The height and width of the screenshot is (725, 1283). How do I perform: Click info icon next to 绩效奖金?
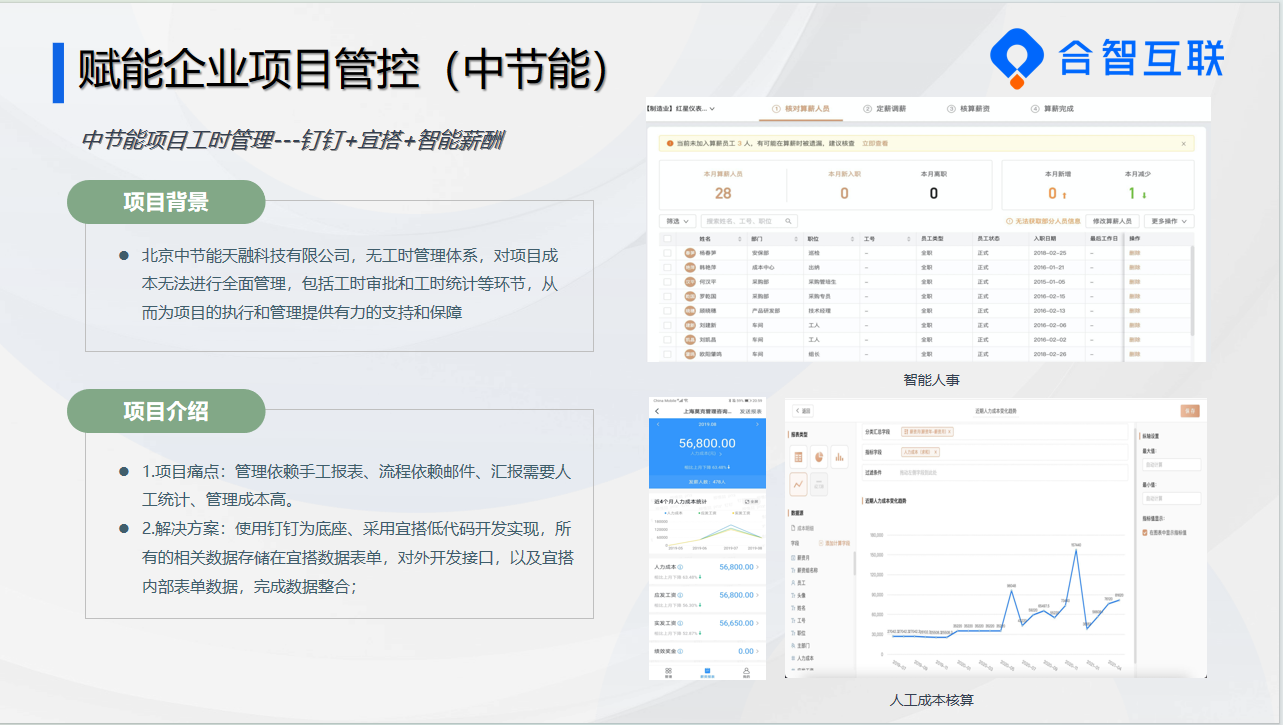click(x=681, y=651)
